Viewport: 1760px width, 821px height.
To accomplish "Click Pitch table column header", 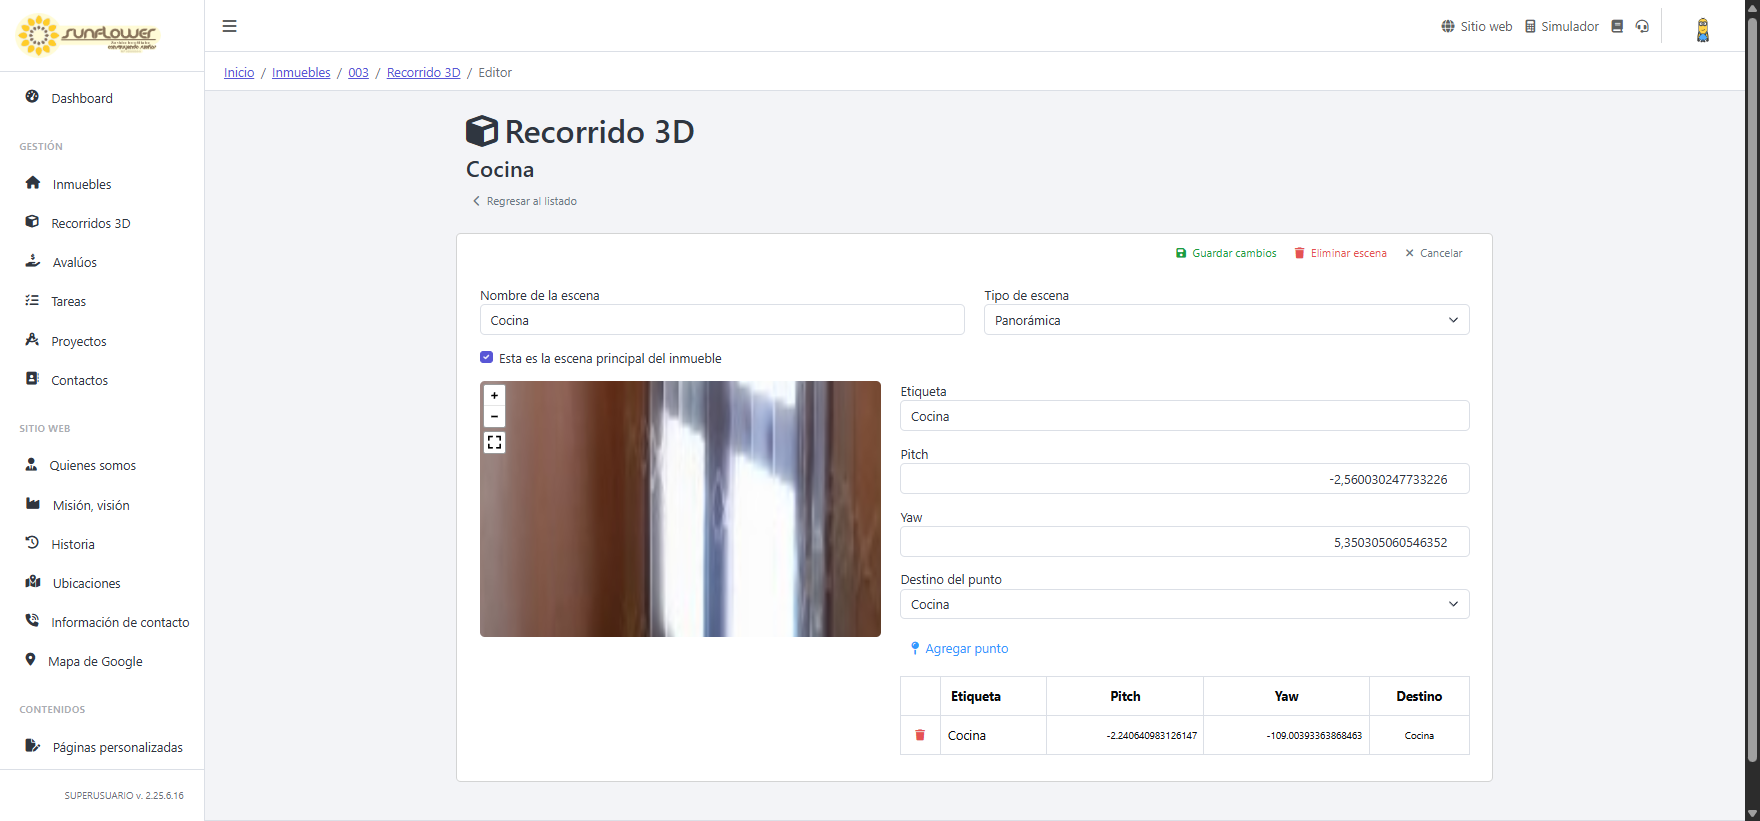I will point(1125,696).
